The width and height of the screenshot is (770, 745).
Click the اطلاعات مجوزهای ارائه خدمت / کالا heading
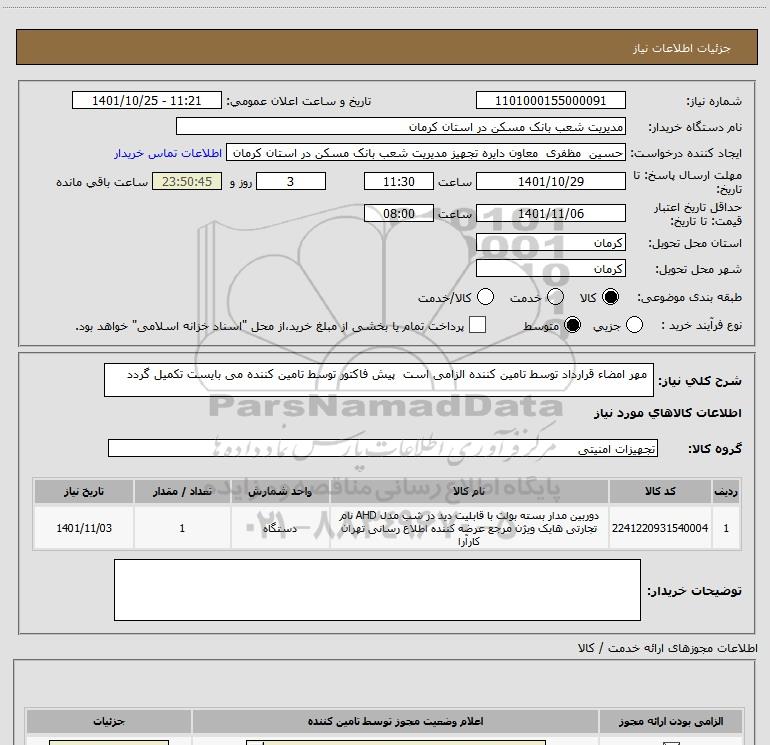668,648
